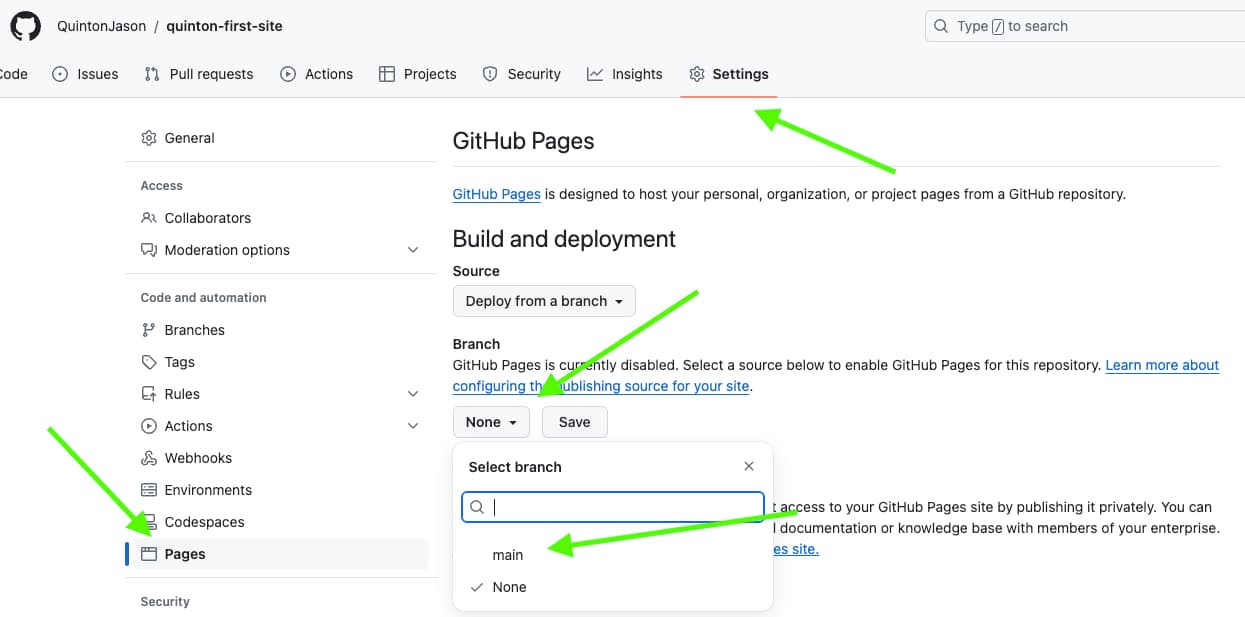Click the Codespaces icon
The image size is (1245, 617).
coord(149,522)
